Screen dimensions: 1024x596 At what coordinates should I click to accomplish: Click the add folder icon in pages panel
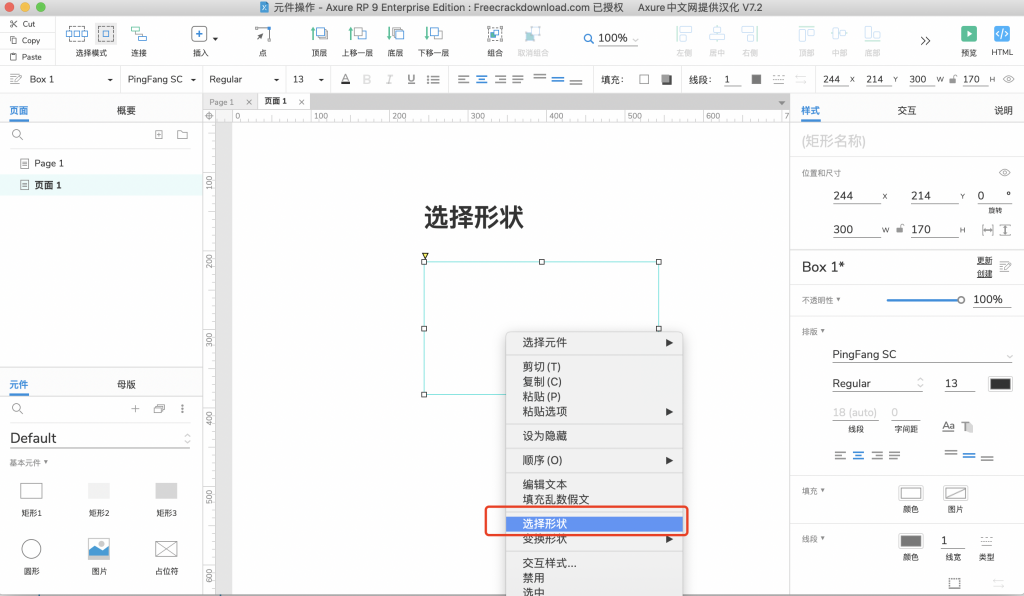tap(182, 134)
